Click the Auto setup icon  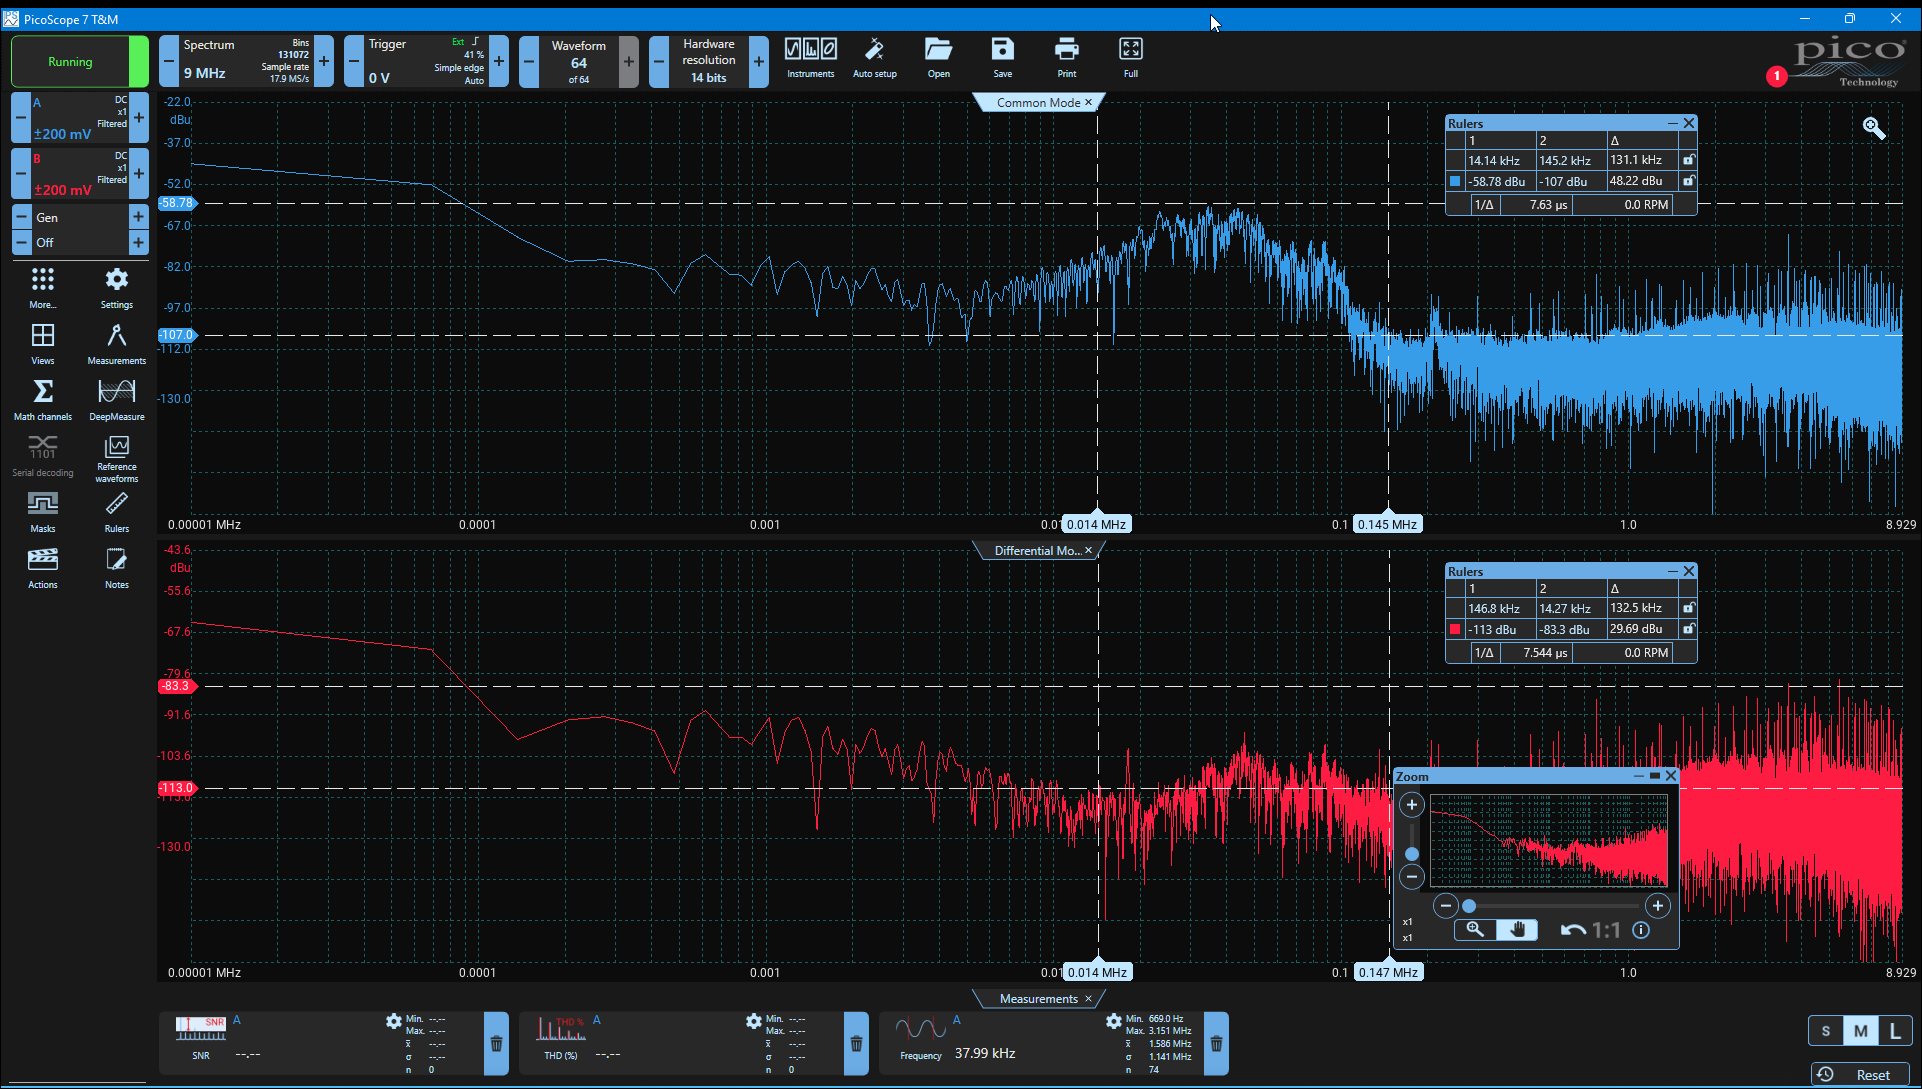point(874,58)
